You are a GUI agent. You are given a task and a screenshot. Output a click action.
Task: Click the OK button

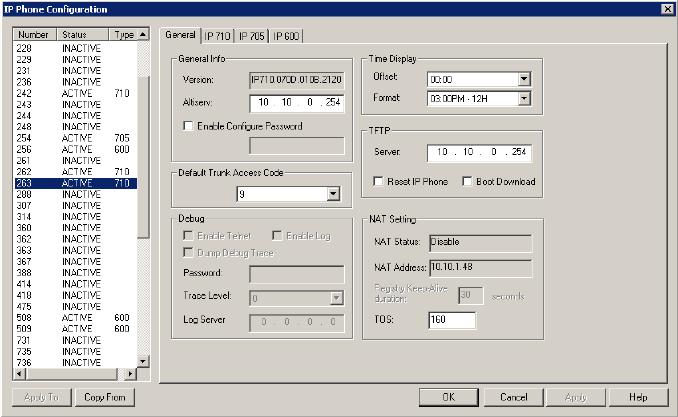click(x=449, y=397)
